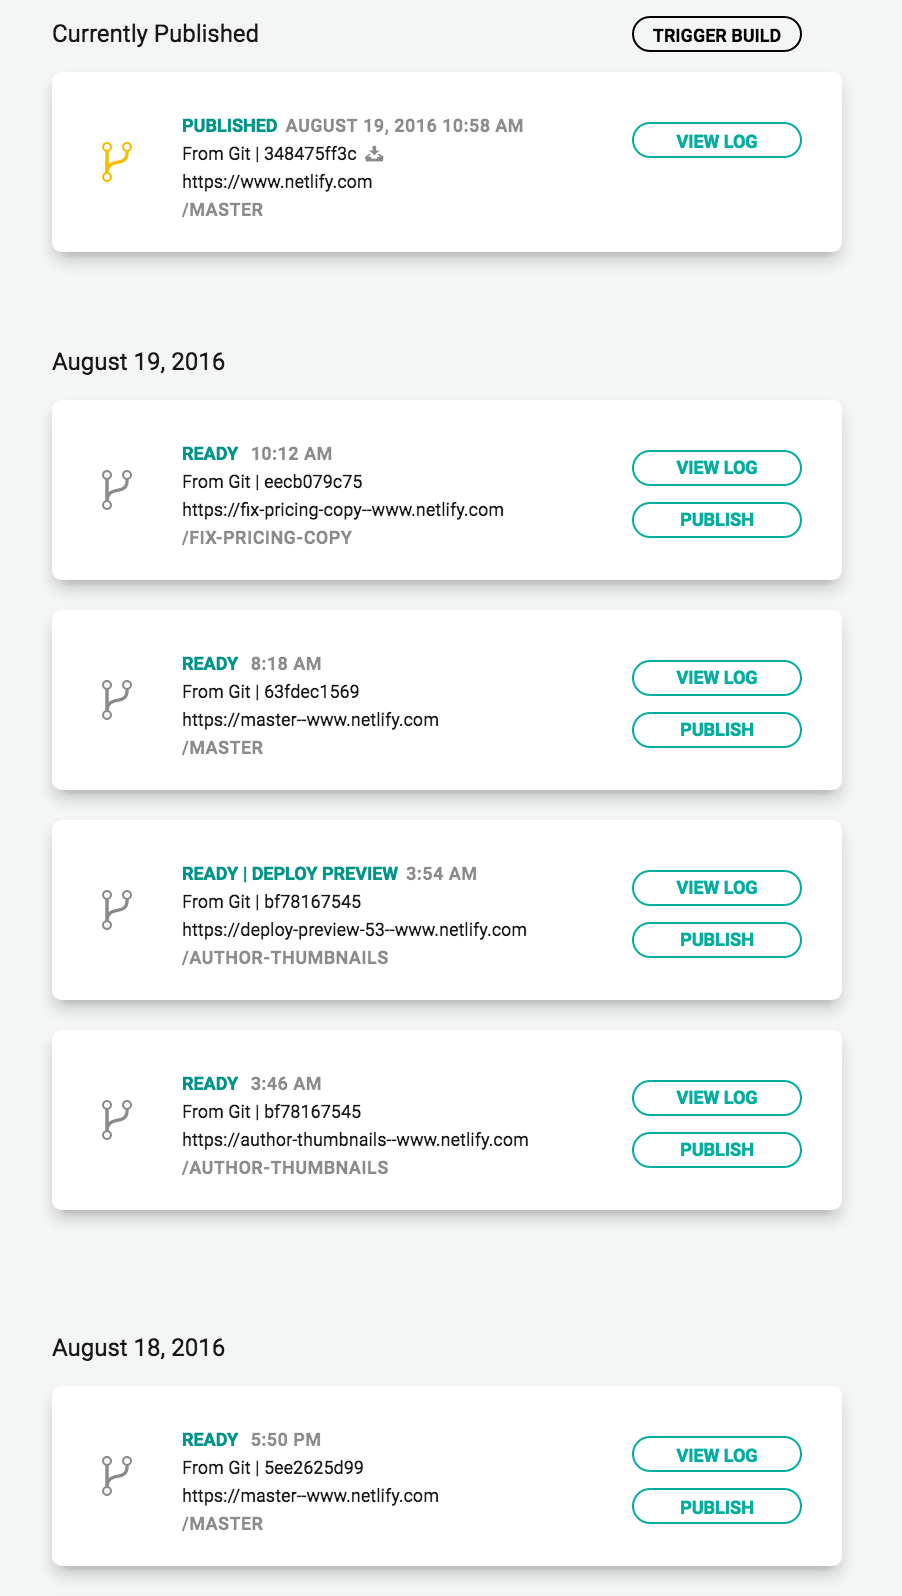Click the branch icon on the fix-pricing-copy deploy
The height and width of the screenshot is (1596, 902).
(116, 489)
